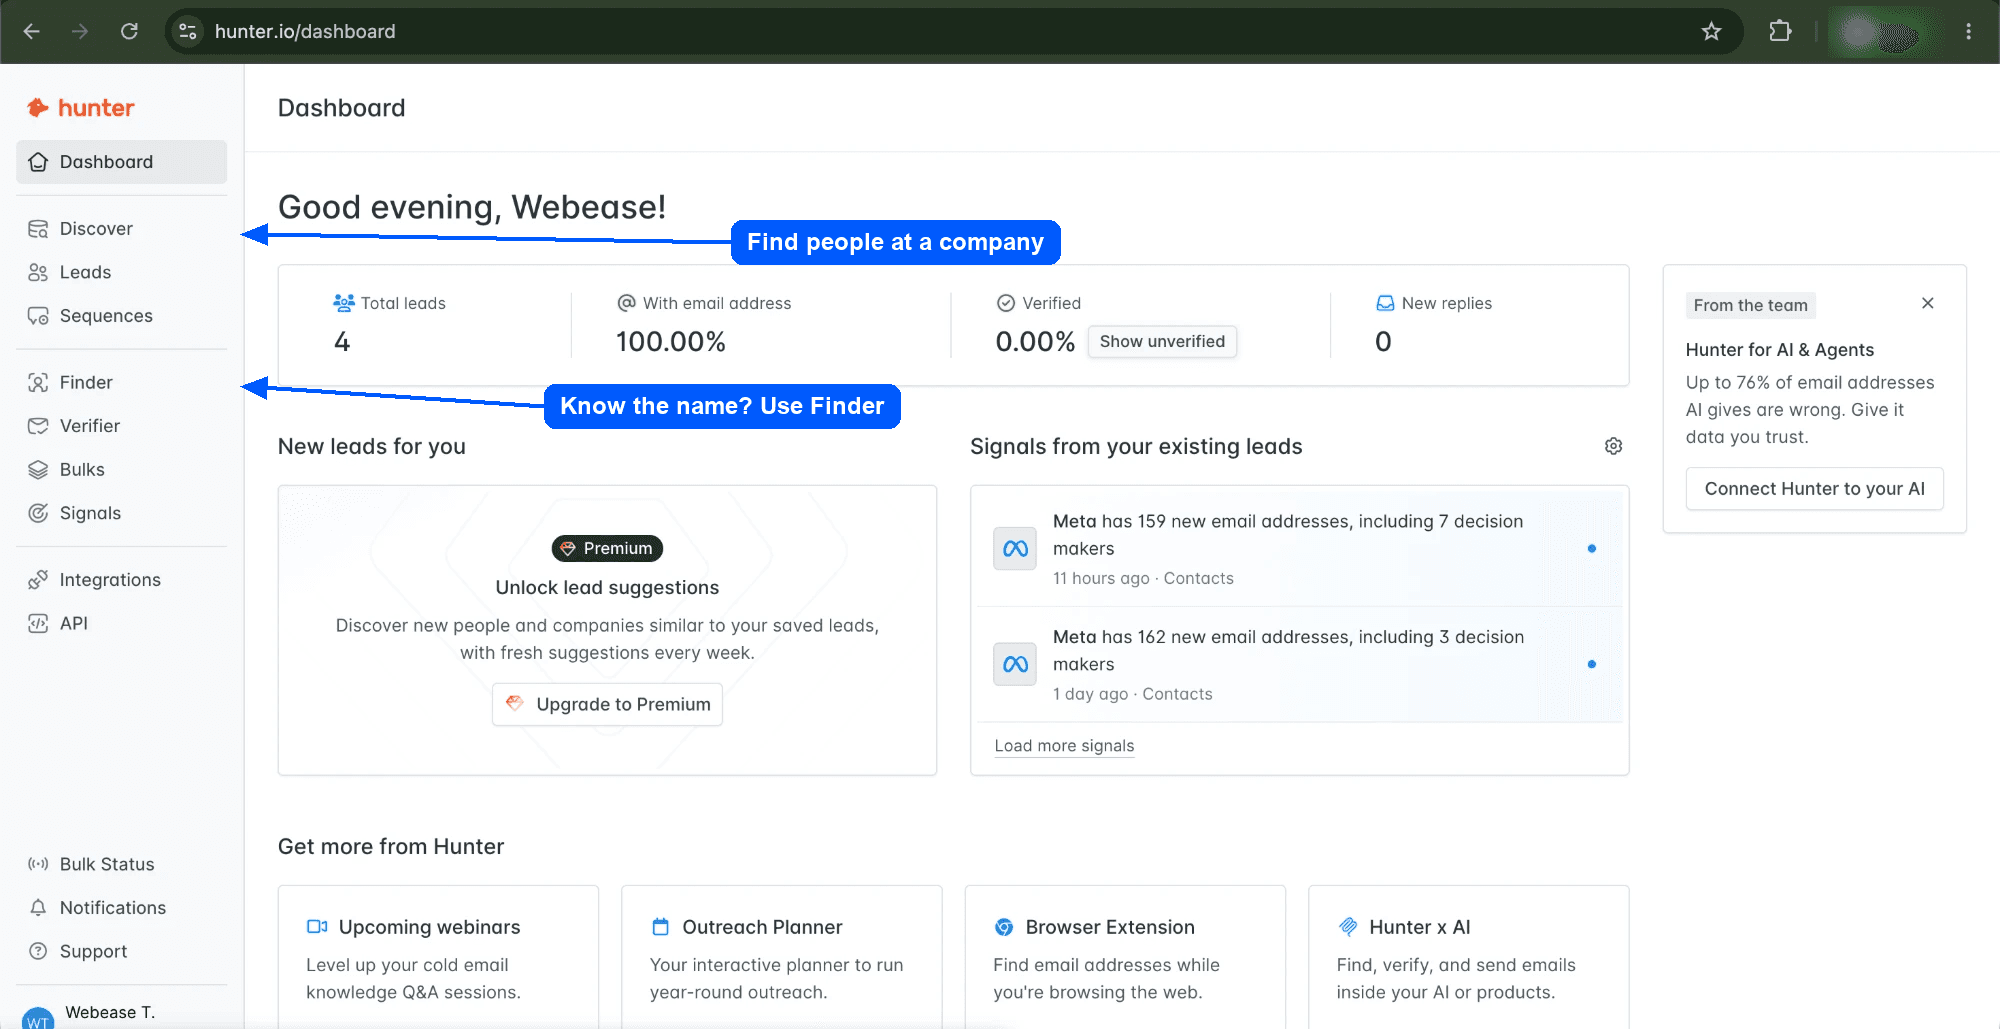Click the site info icon in address bar
This screenshot has width=2000, height=1029.
188,31
